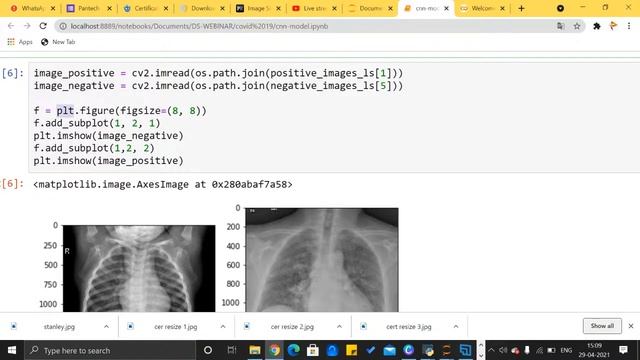Close the downloads bar
This screenshot has width=640, height=360.
click(x=631, y=326)
